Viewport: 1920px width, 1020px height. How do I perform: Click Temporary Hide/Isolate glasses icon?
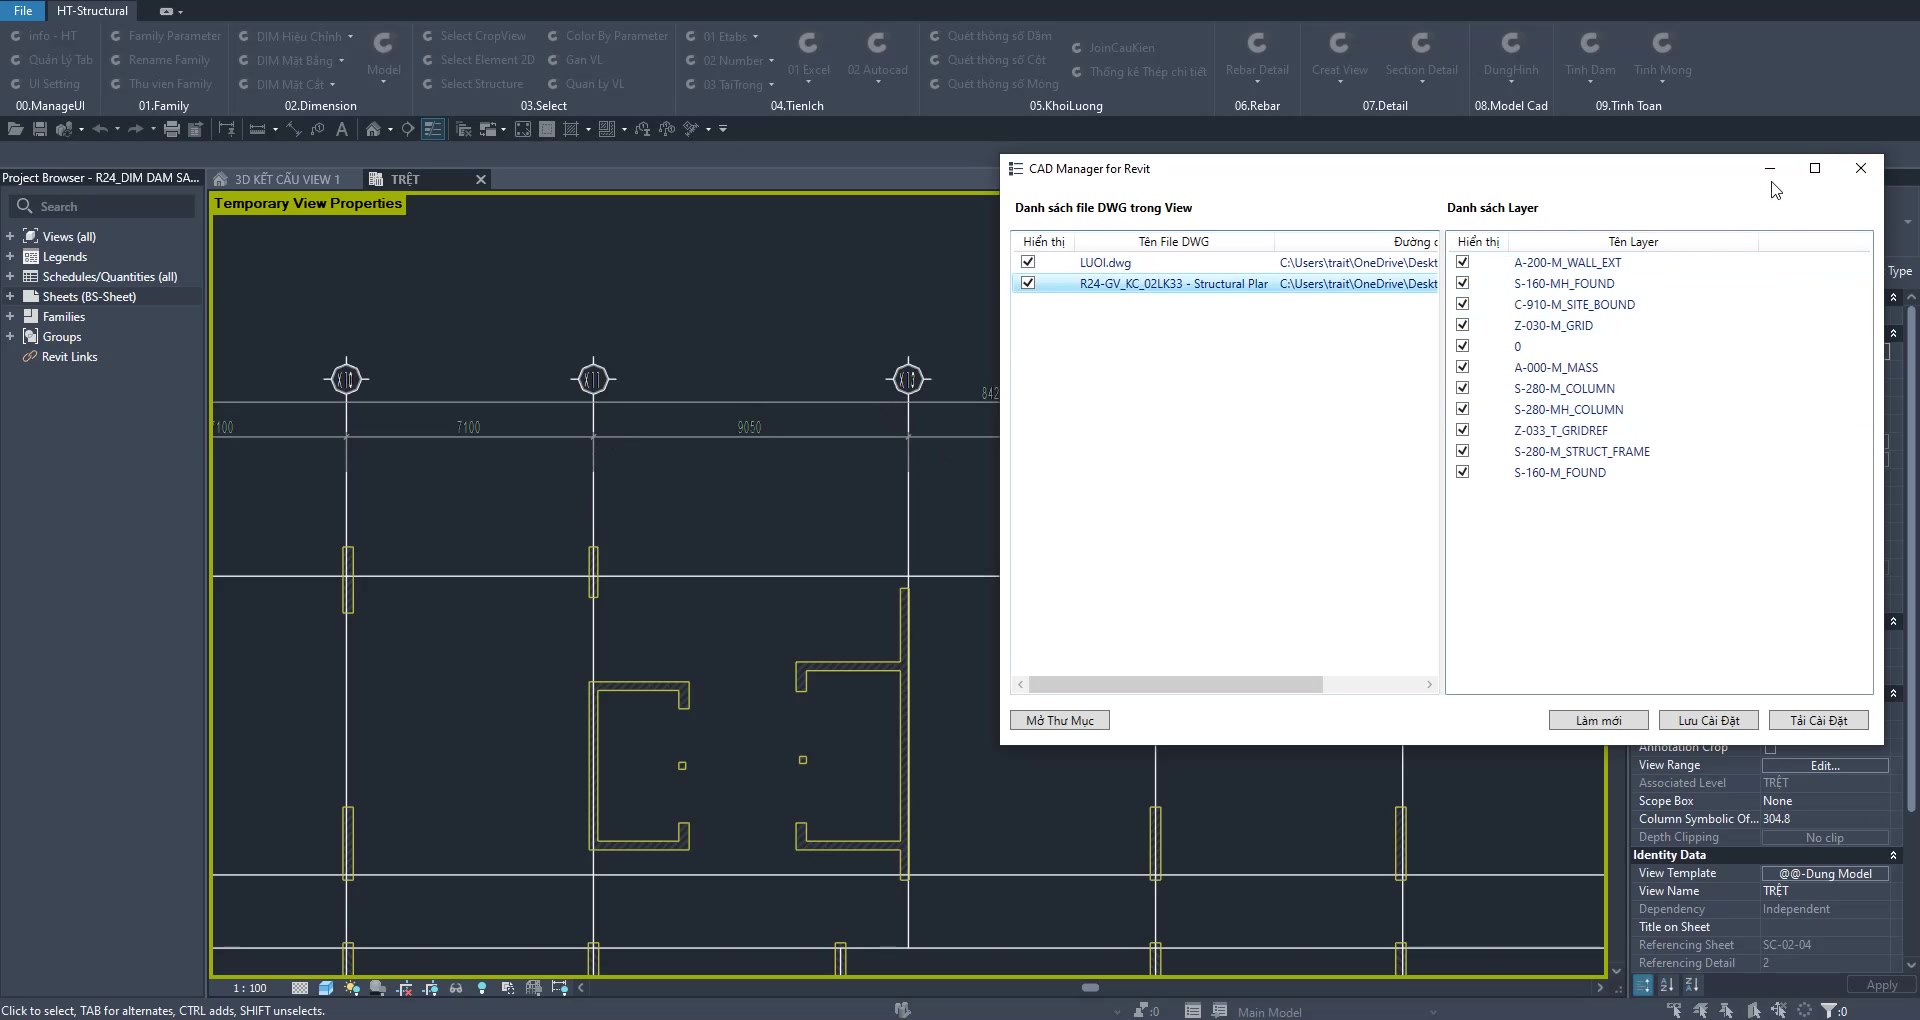pyautogui.click(x=456, y=988)
